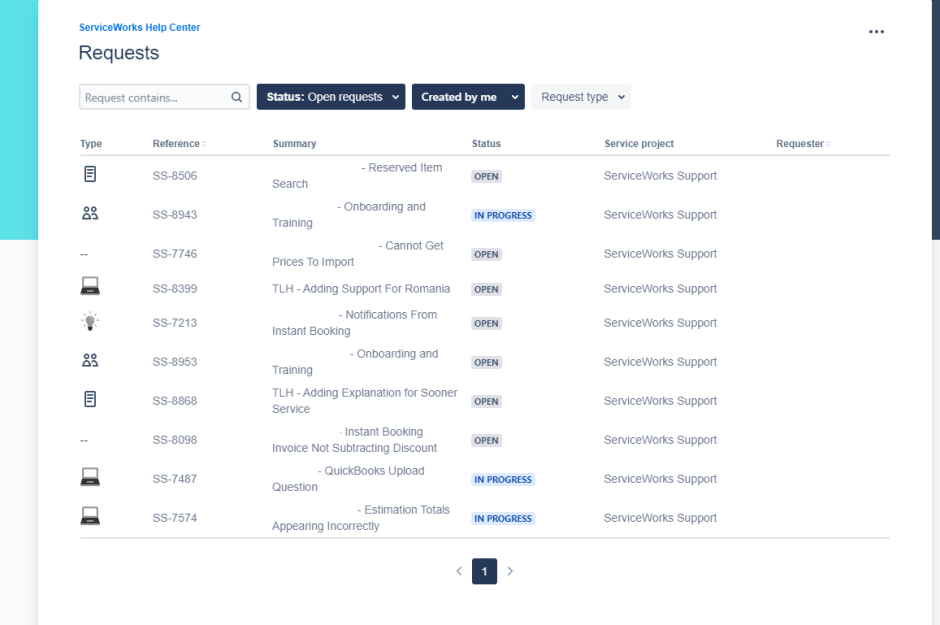This screenshot has height=625, width=940.
Task: Open the Created by me dropdown
Action: (468, 97)
